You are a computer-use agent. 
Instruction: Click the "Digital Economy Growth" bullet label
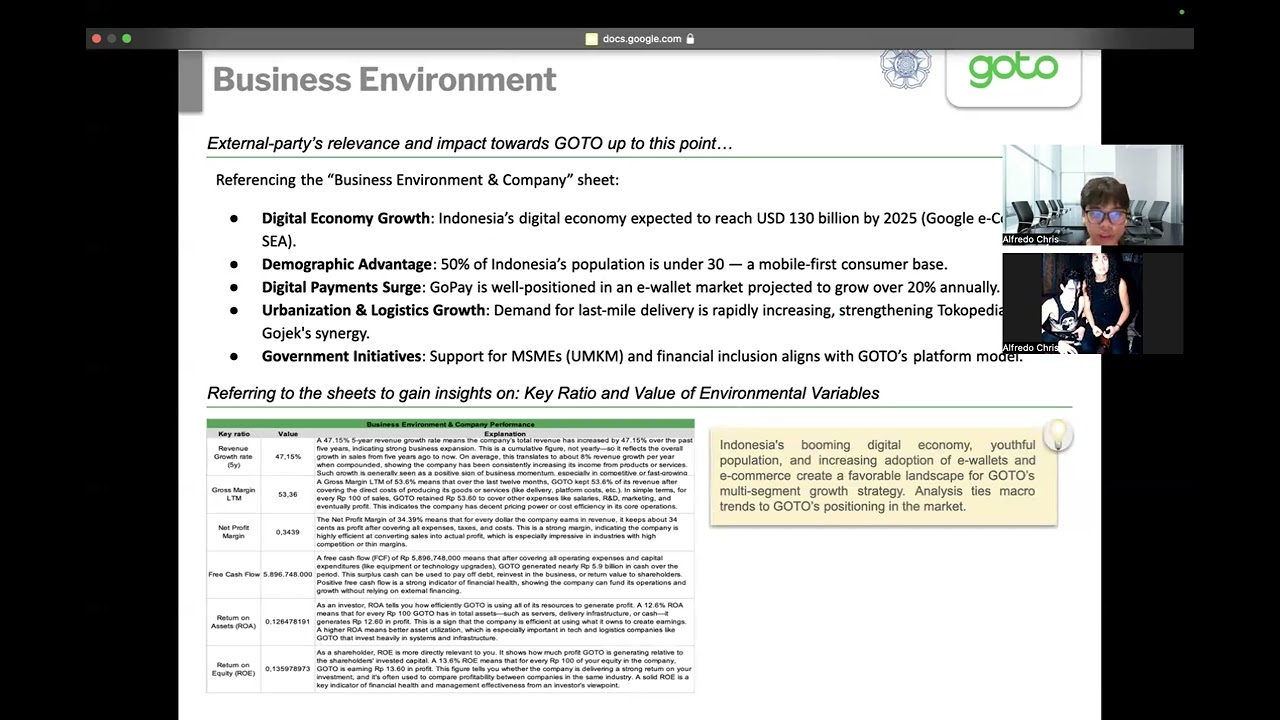click(346, 218)
